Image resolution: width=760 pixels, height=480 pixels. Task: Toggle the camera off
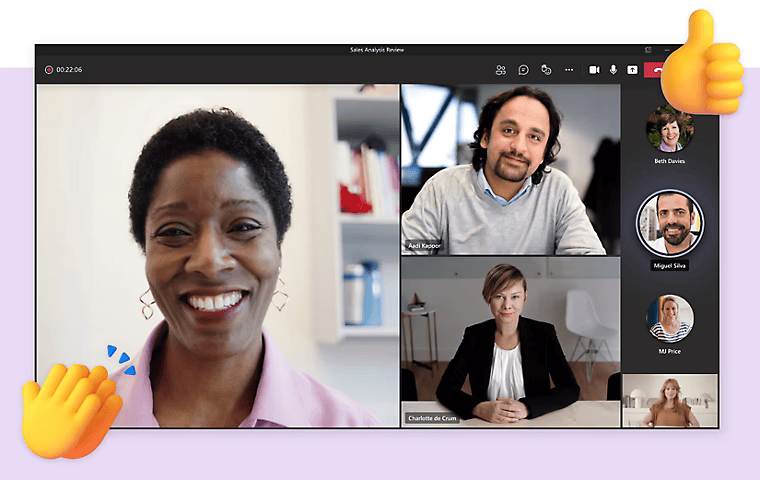tap(594, 70)
